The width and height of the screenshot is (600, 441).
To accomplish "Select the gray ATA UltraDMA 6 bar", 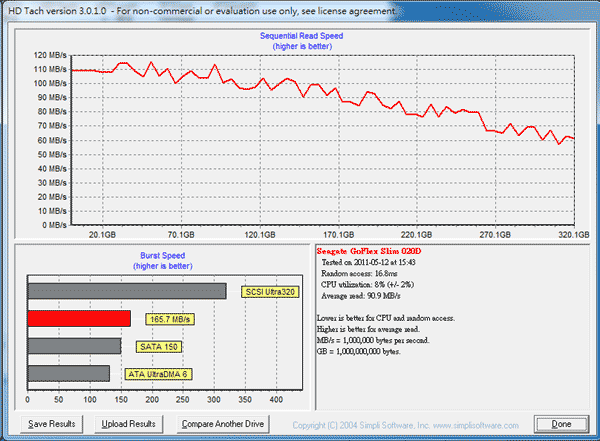I will [x=69, y=373].
